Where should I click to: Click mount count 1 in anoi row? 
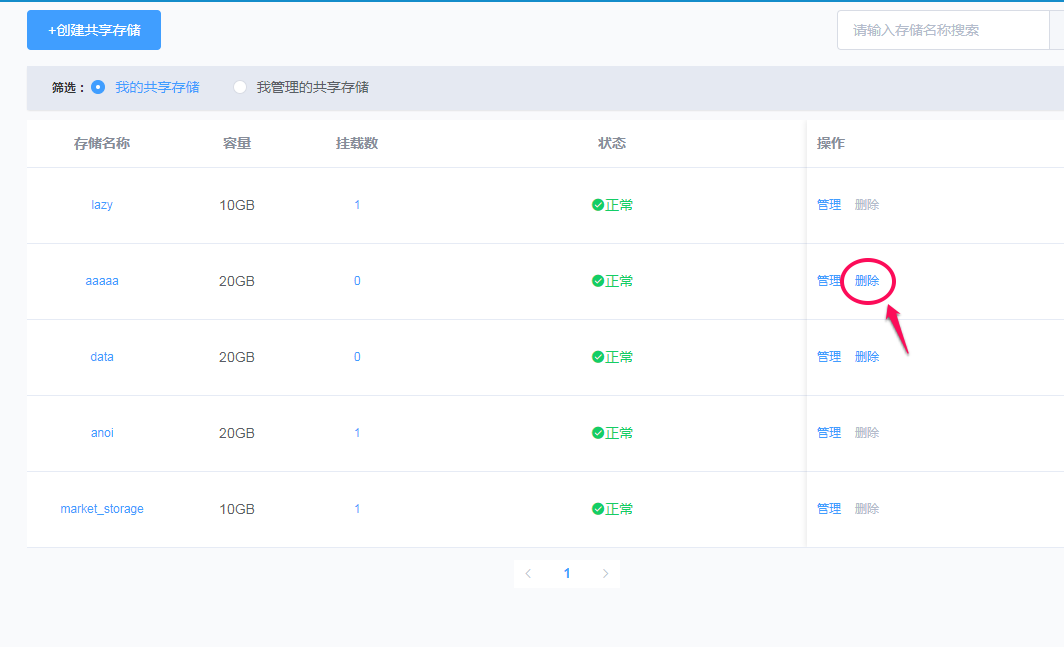[357, 433]
